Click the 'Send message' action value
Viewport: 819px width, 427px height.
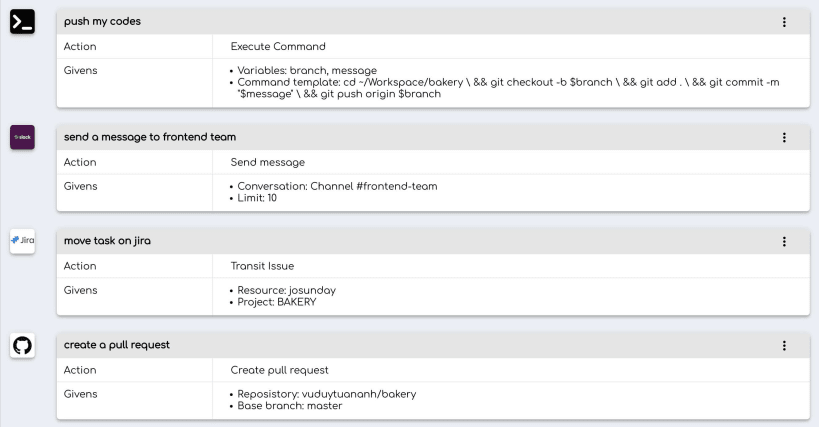[x=267, y=162]
